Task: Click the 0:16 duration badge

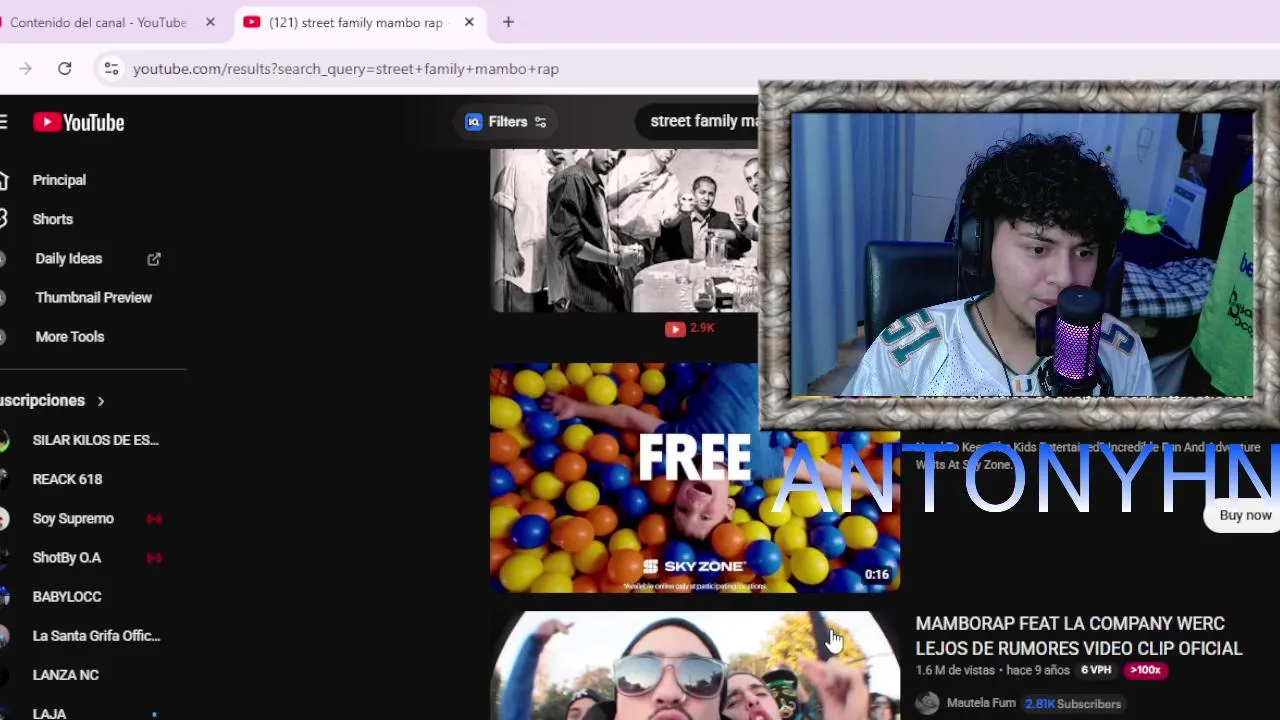Action: point(876,575)
